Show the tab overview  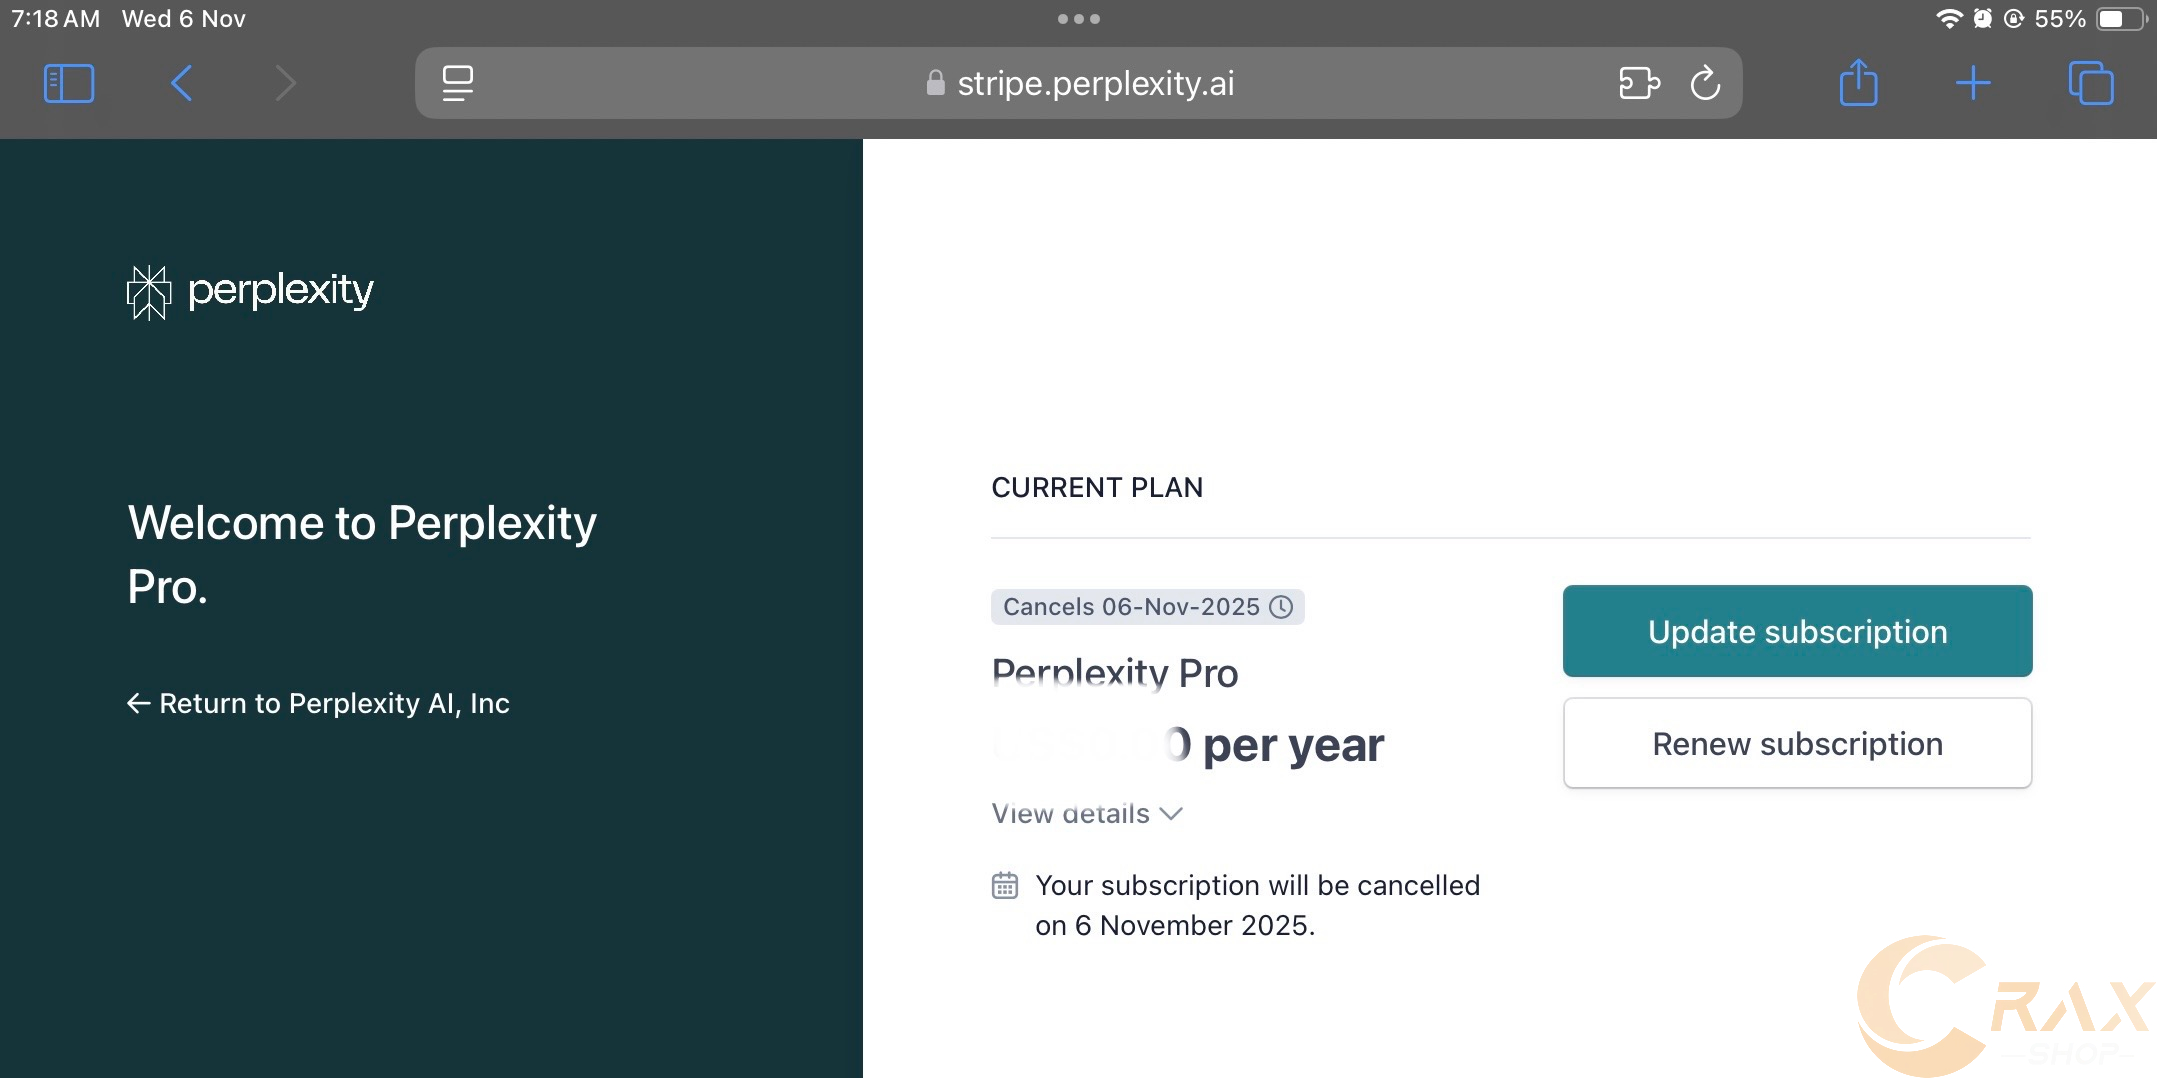pyautogui.click(x=2090, y=83)
